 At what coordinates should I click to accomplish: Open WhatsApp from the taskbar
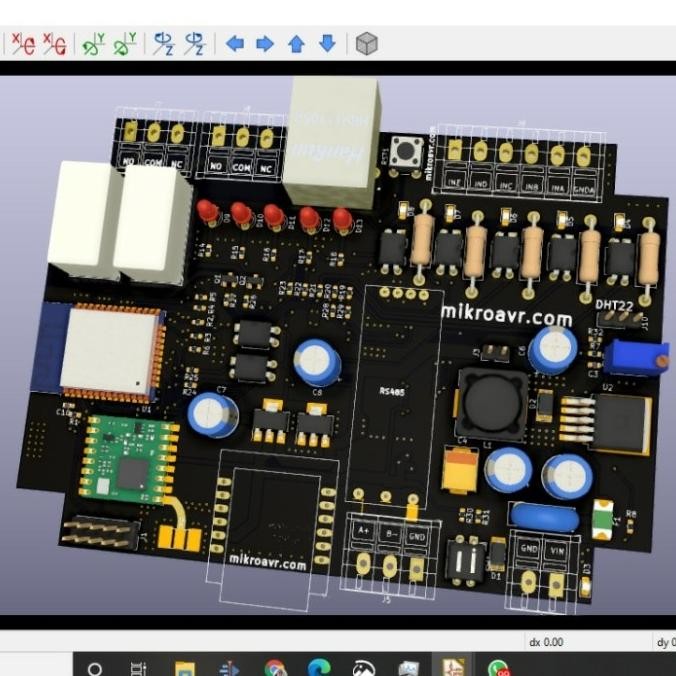pyautogui.click(x=499, y=668)
